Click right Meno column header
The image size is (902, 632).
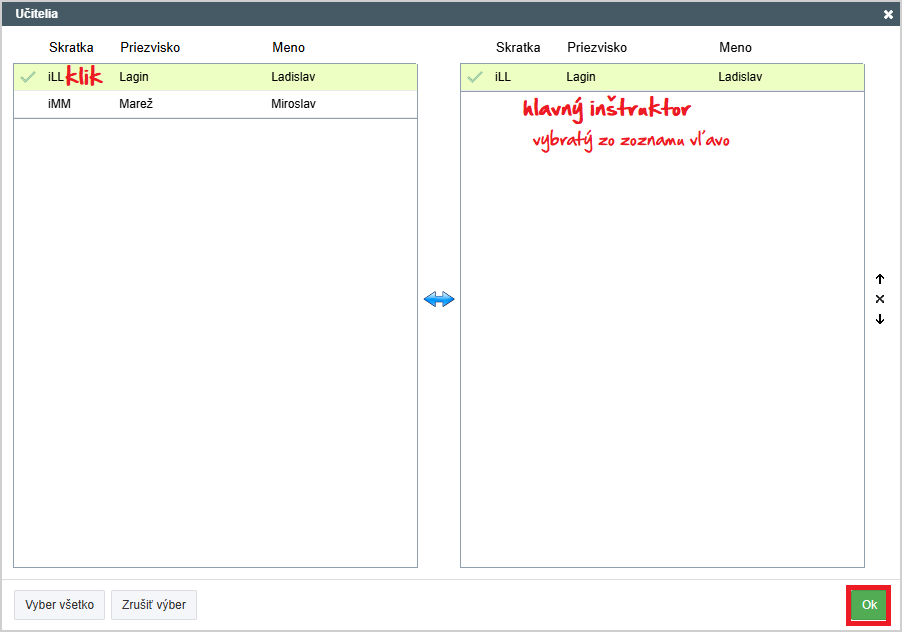pyautogui.click(x=735, y=48)
